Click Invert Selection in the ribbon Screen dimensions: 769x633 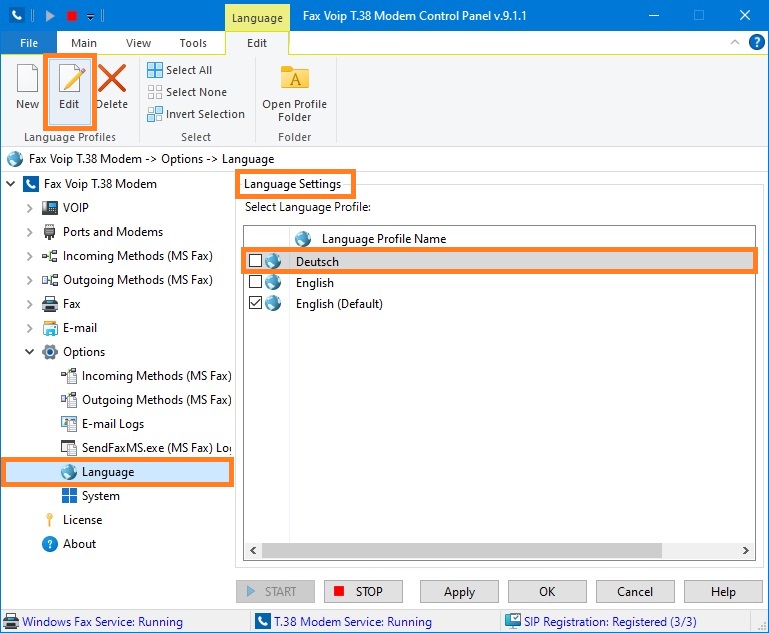coord(196,114)
